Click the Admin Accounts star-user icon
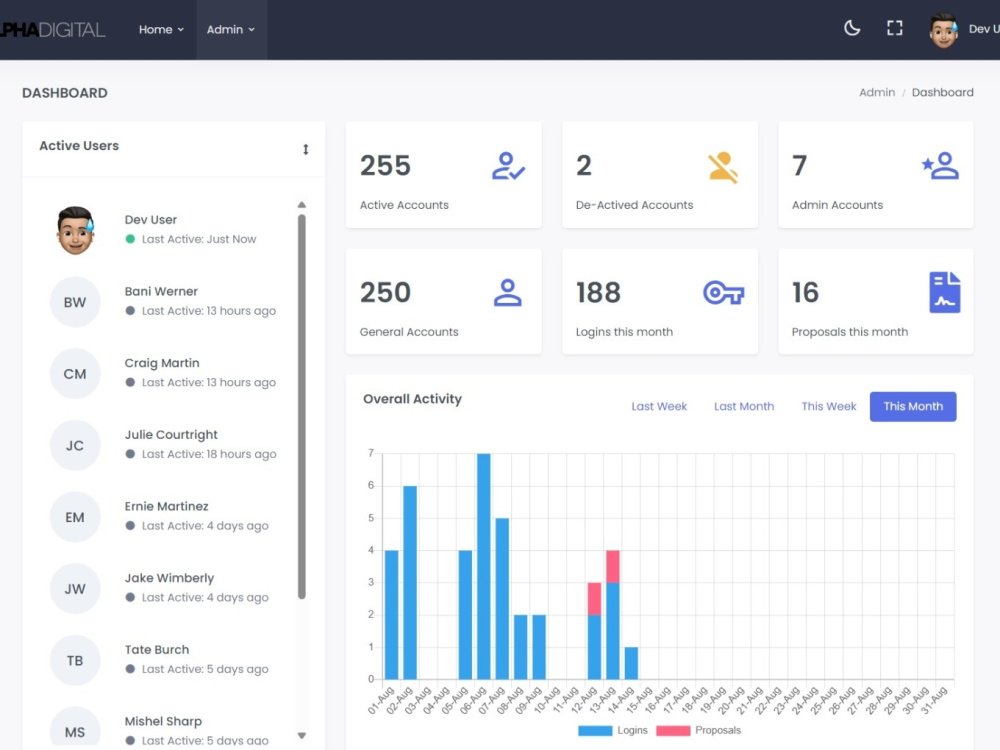The image size is (1000, 750). (940, 166)
